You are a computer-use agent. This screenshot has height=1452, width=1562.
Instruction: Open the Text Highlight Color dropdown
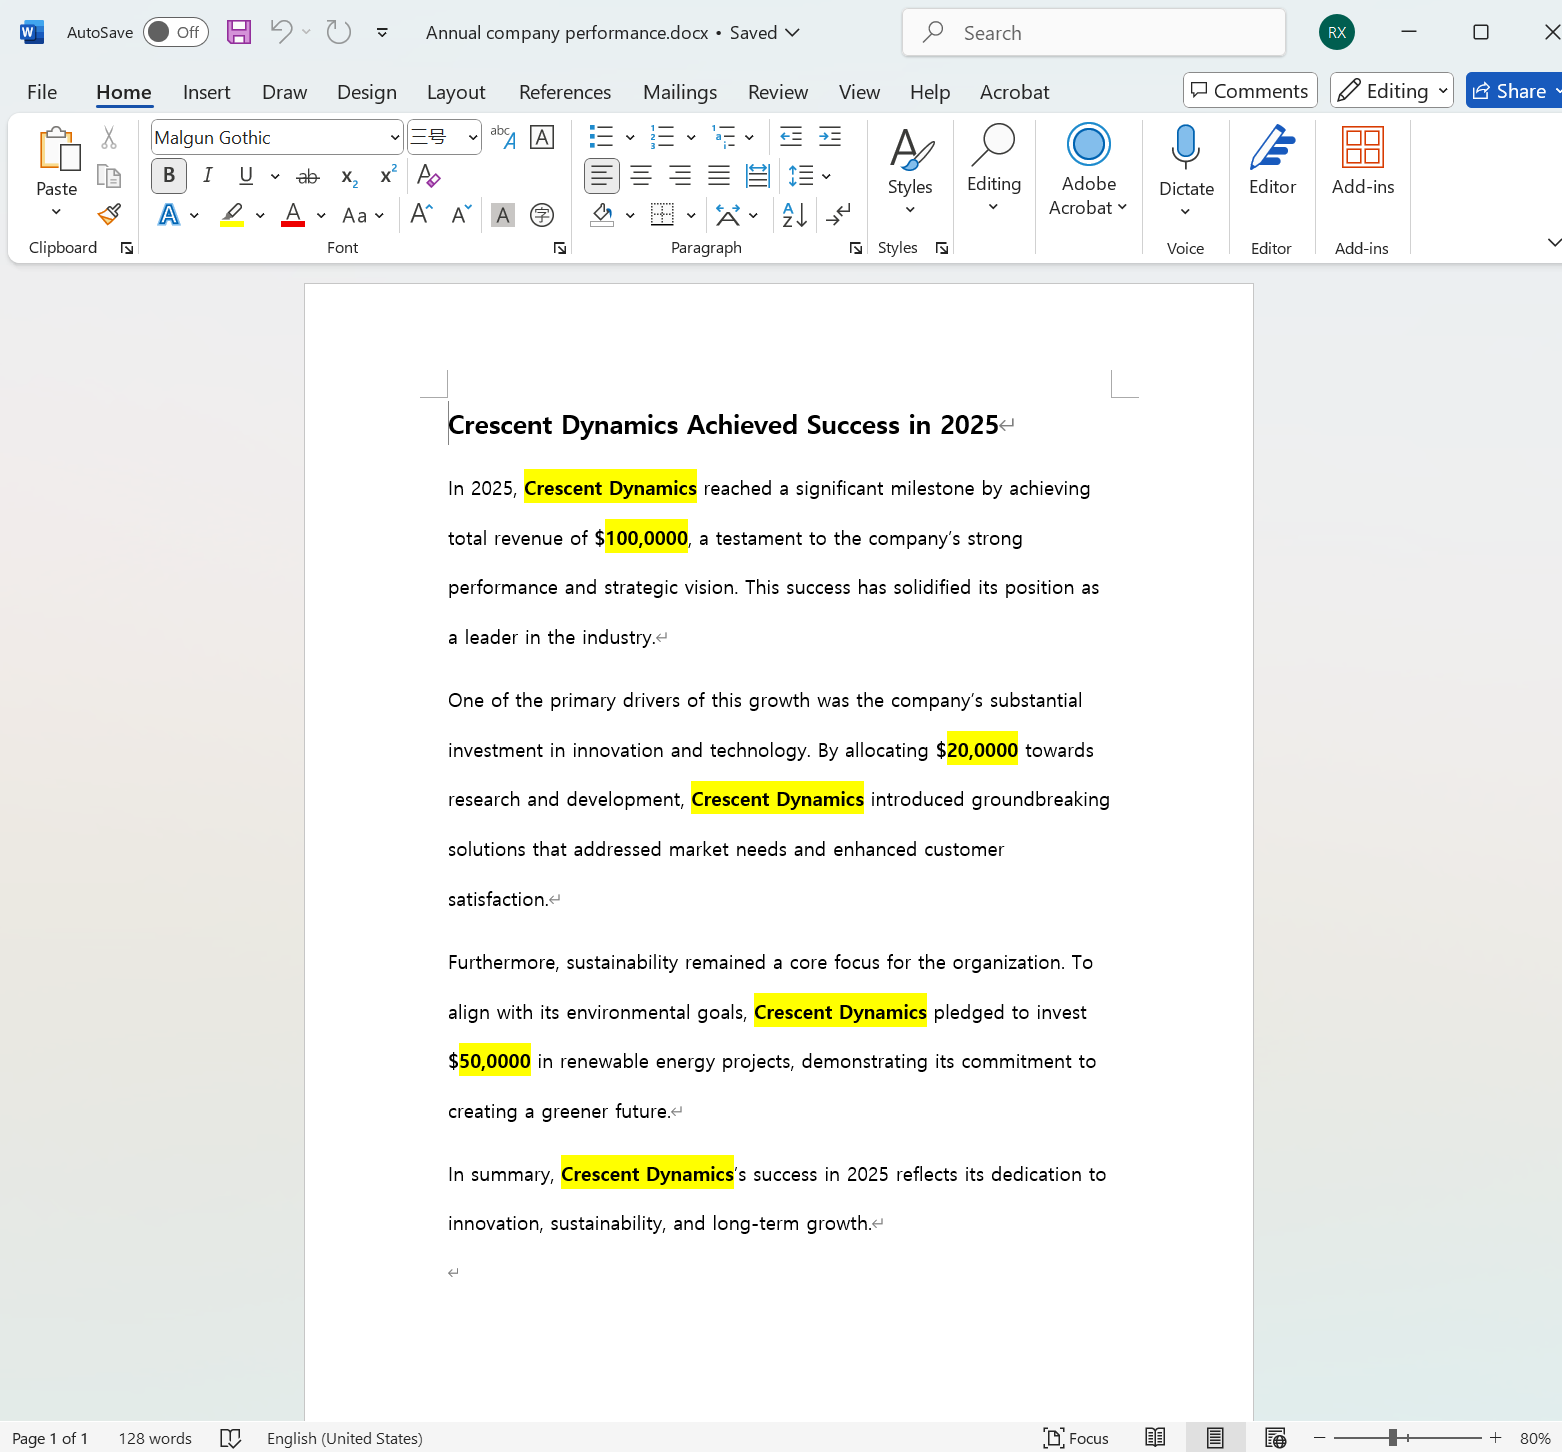260,215
